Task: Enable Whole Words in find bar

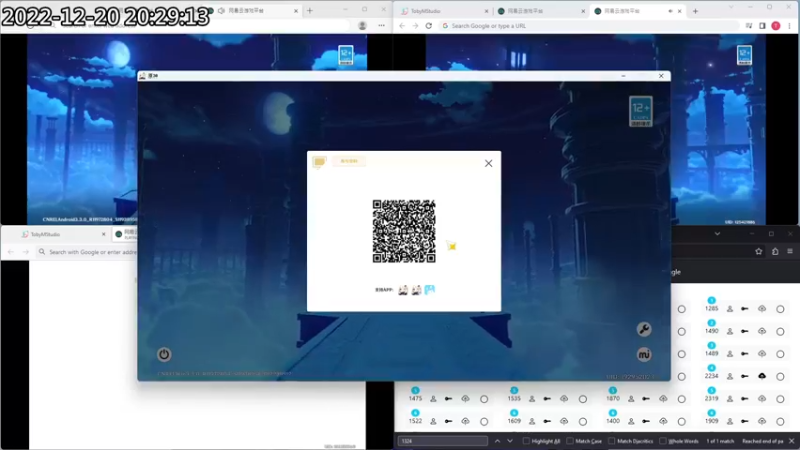Action: pos(662,441)
